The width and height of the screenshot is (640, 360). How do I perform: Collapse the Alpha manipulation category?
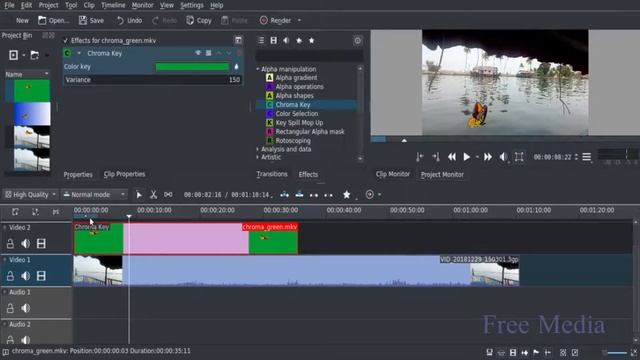tap(258, 69)
